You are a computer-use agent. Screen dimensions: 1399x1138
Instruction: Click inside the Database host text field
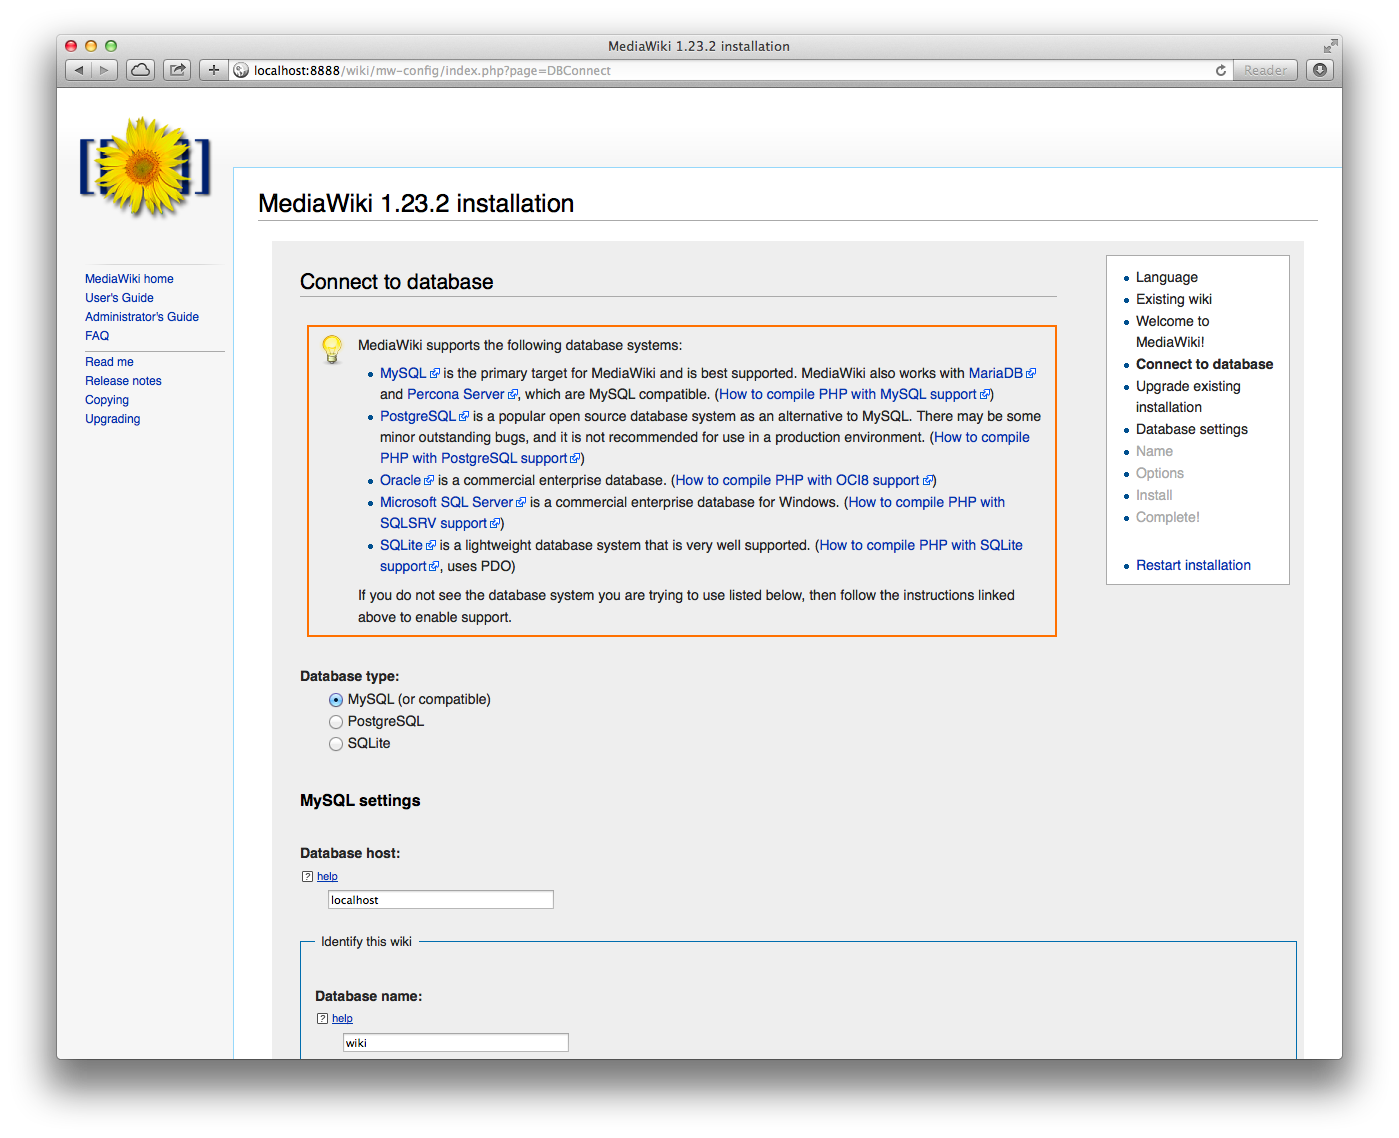tap(440, 899)
